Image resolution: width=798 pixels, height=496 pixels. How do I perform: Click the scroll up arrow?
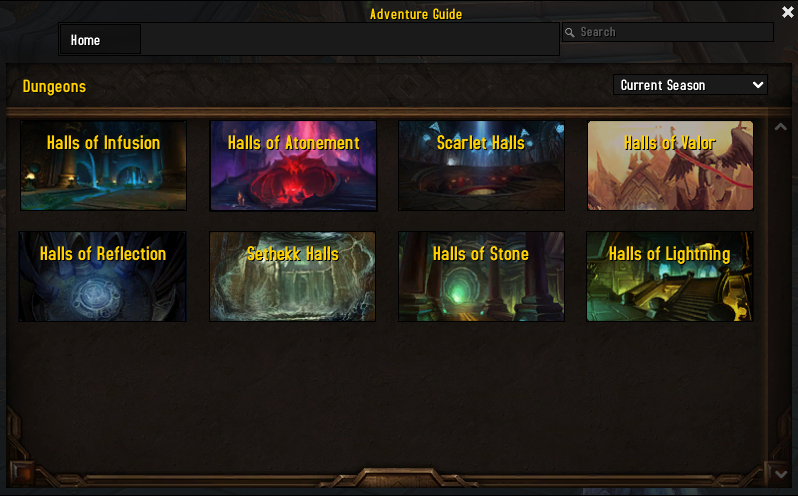[781, 127]
